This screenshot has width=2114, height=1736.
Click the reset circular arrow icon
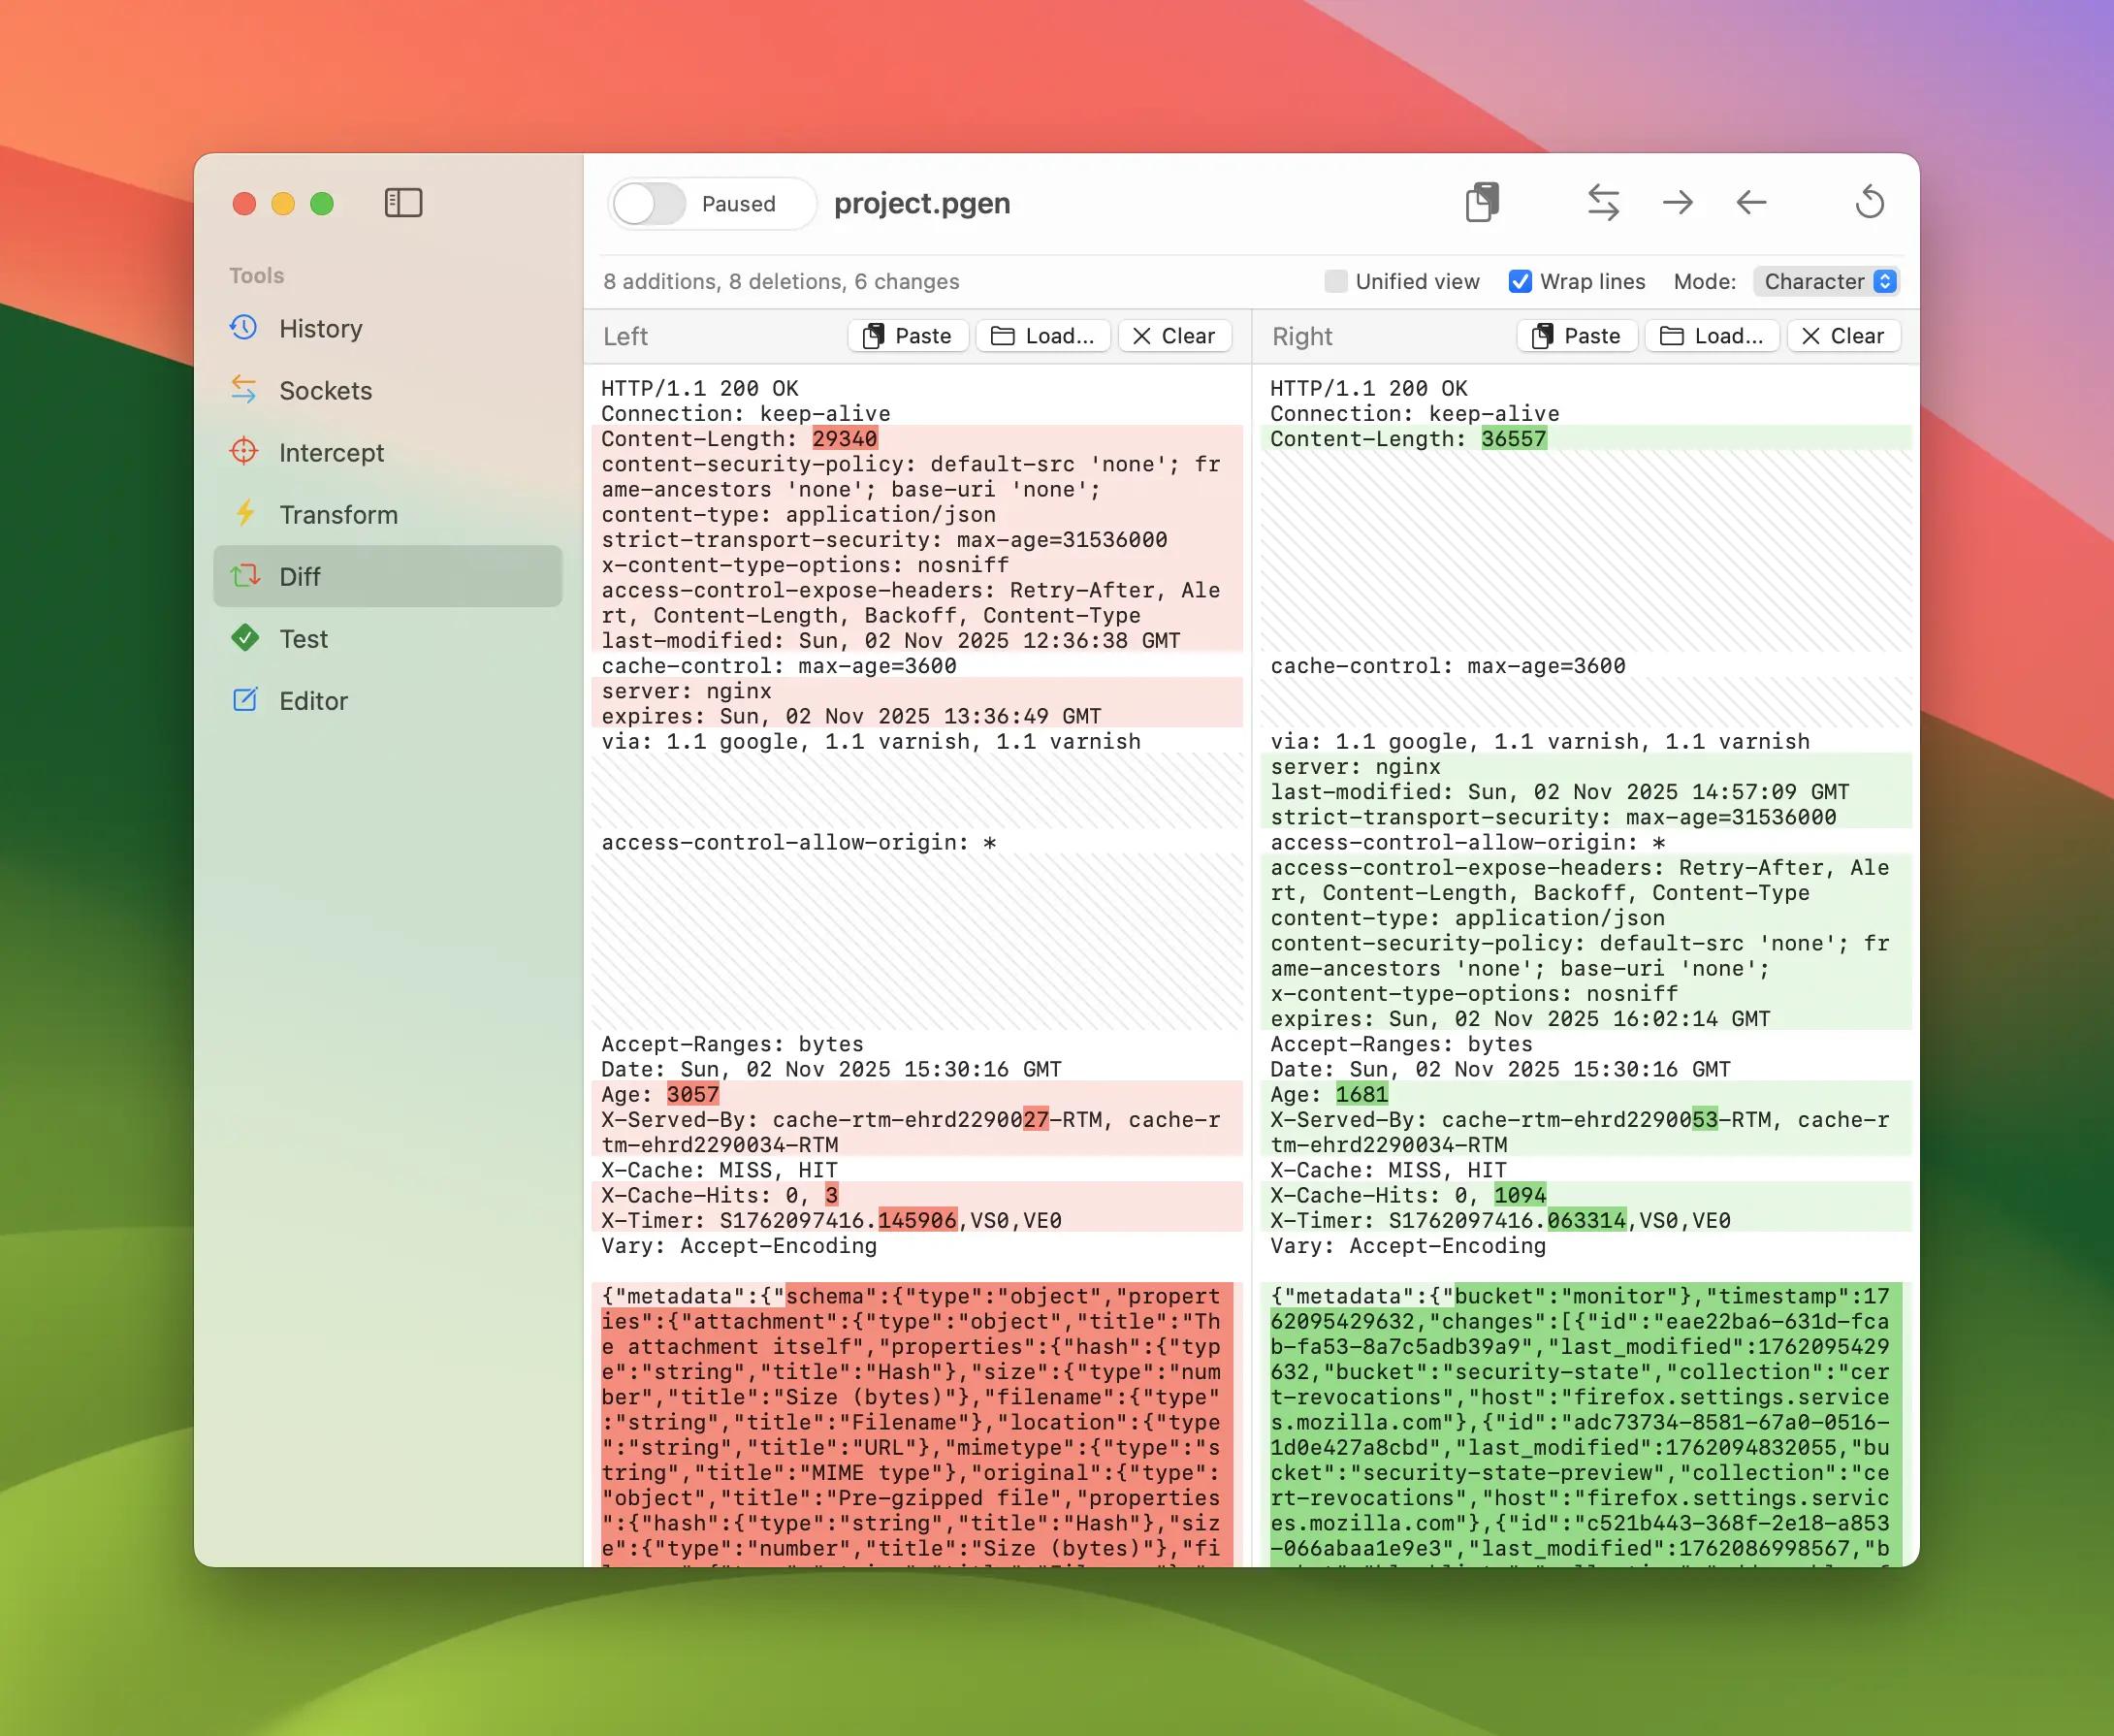[1869, 202]
